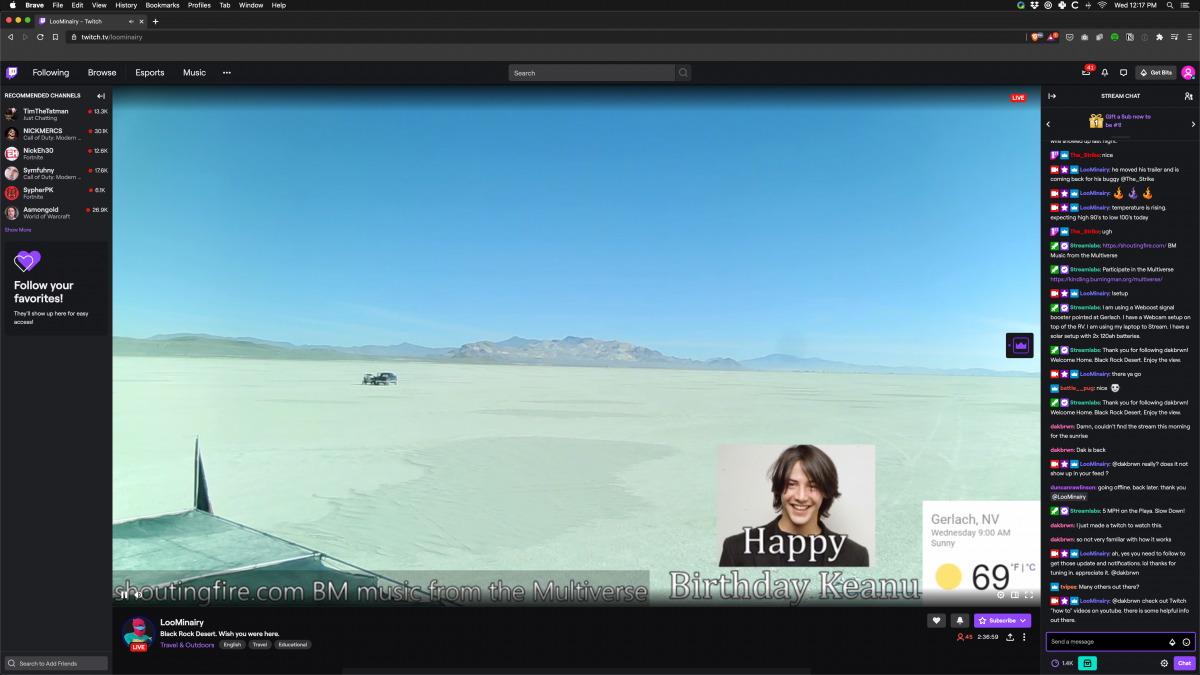
Task: Click Search to Add Friends field
Action: click(x=56, y=663)
